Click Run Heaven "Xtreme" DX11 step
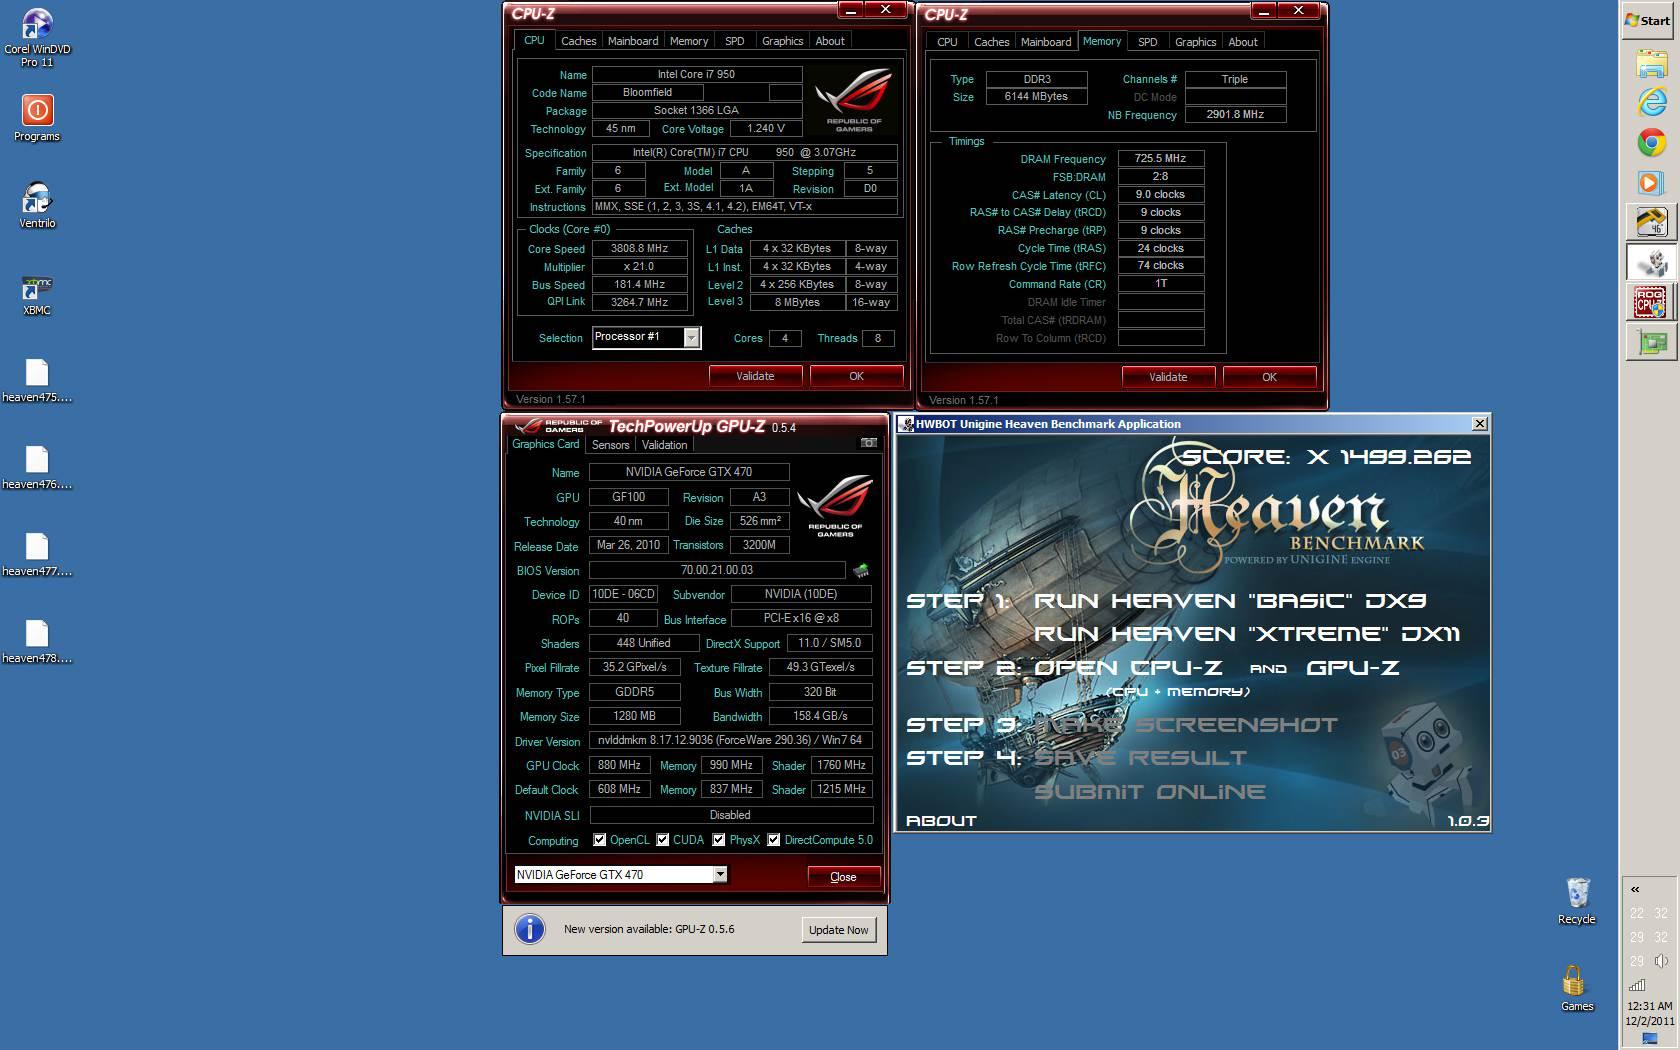 [x=1246, y=634]
